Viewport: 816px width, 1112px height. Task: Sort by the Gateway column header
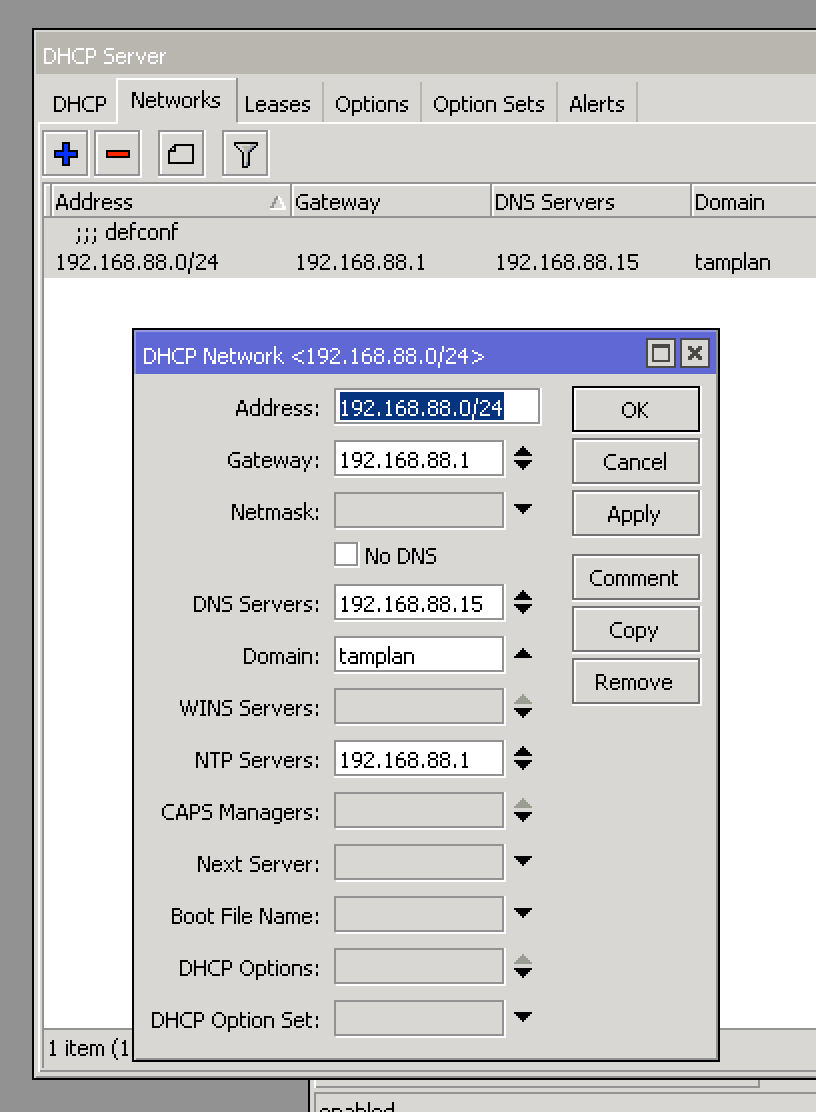tap(391, 201)
